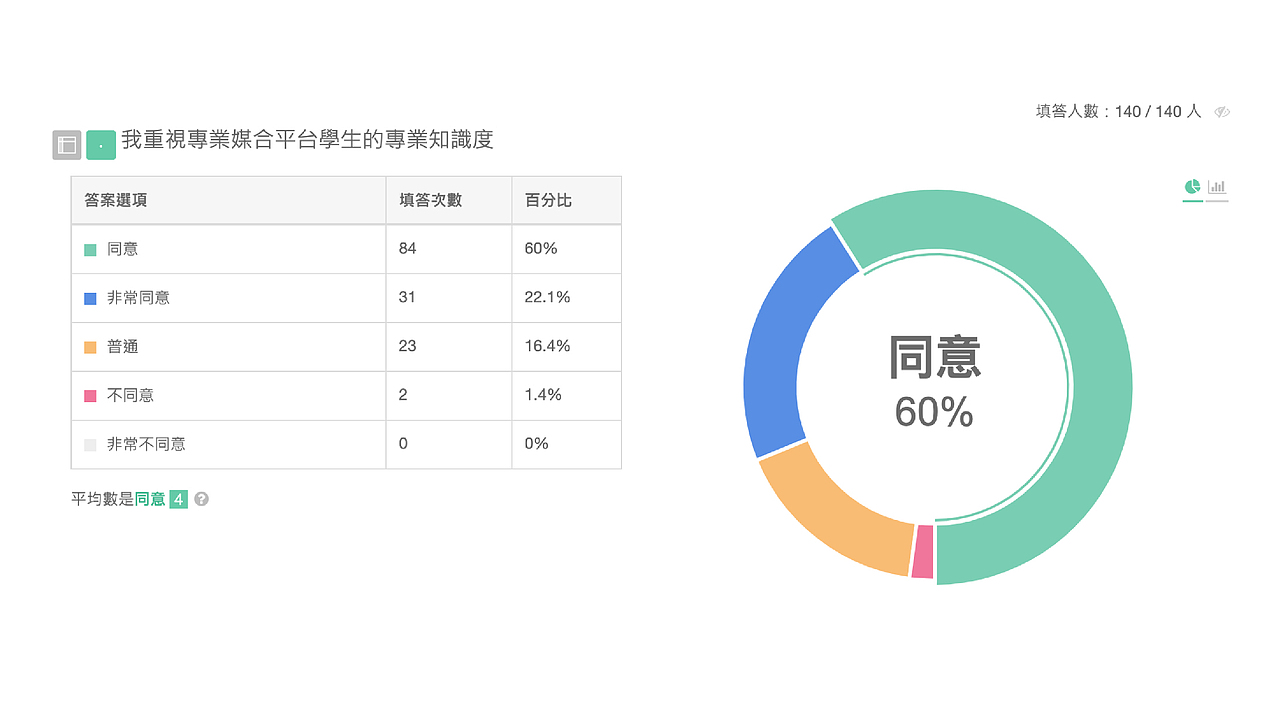Click the question type icon beside the title
The height and width of the screenshot is (726, 1280).
point(66,144)
